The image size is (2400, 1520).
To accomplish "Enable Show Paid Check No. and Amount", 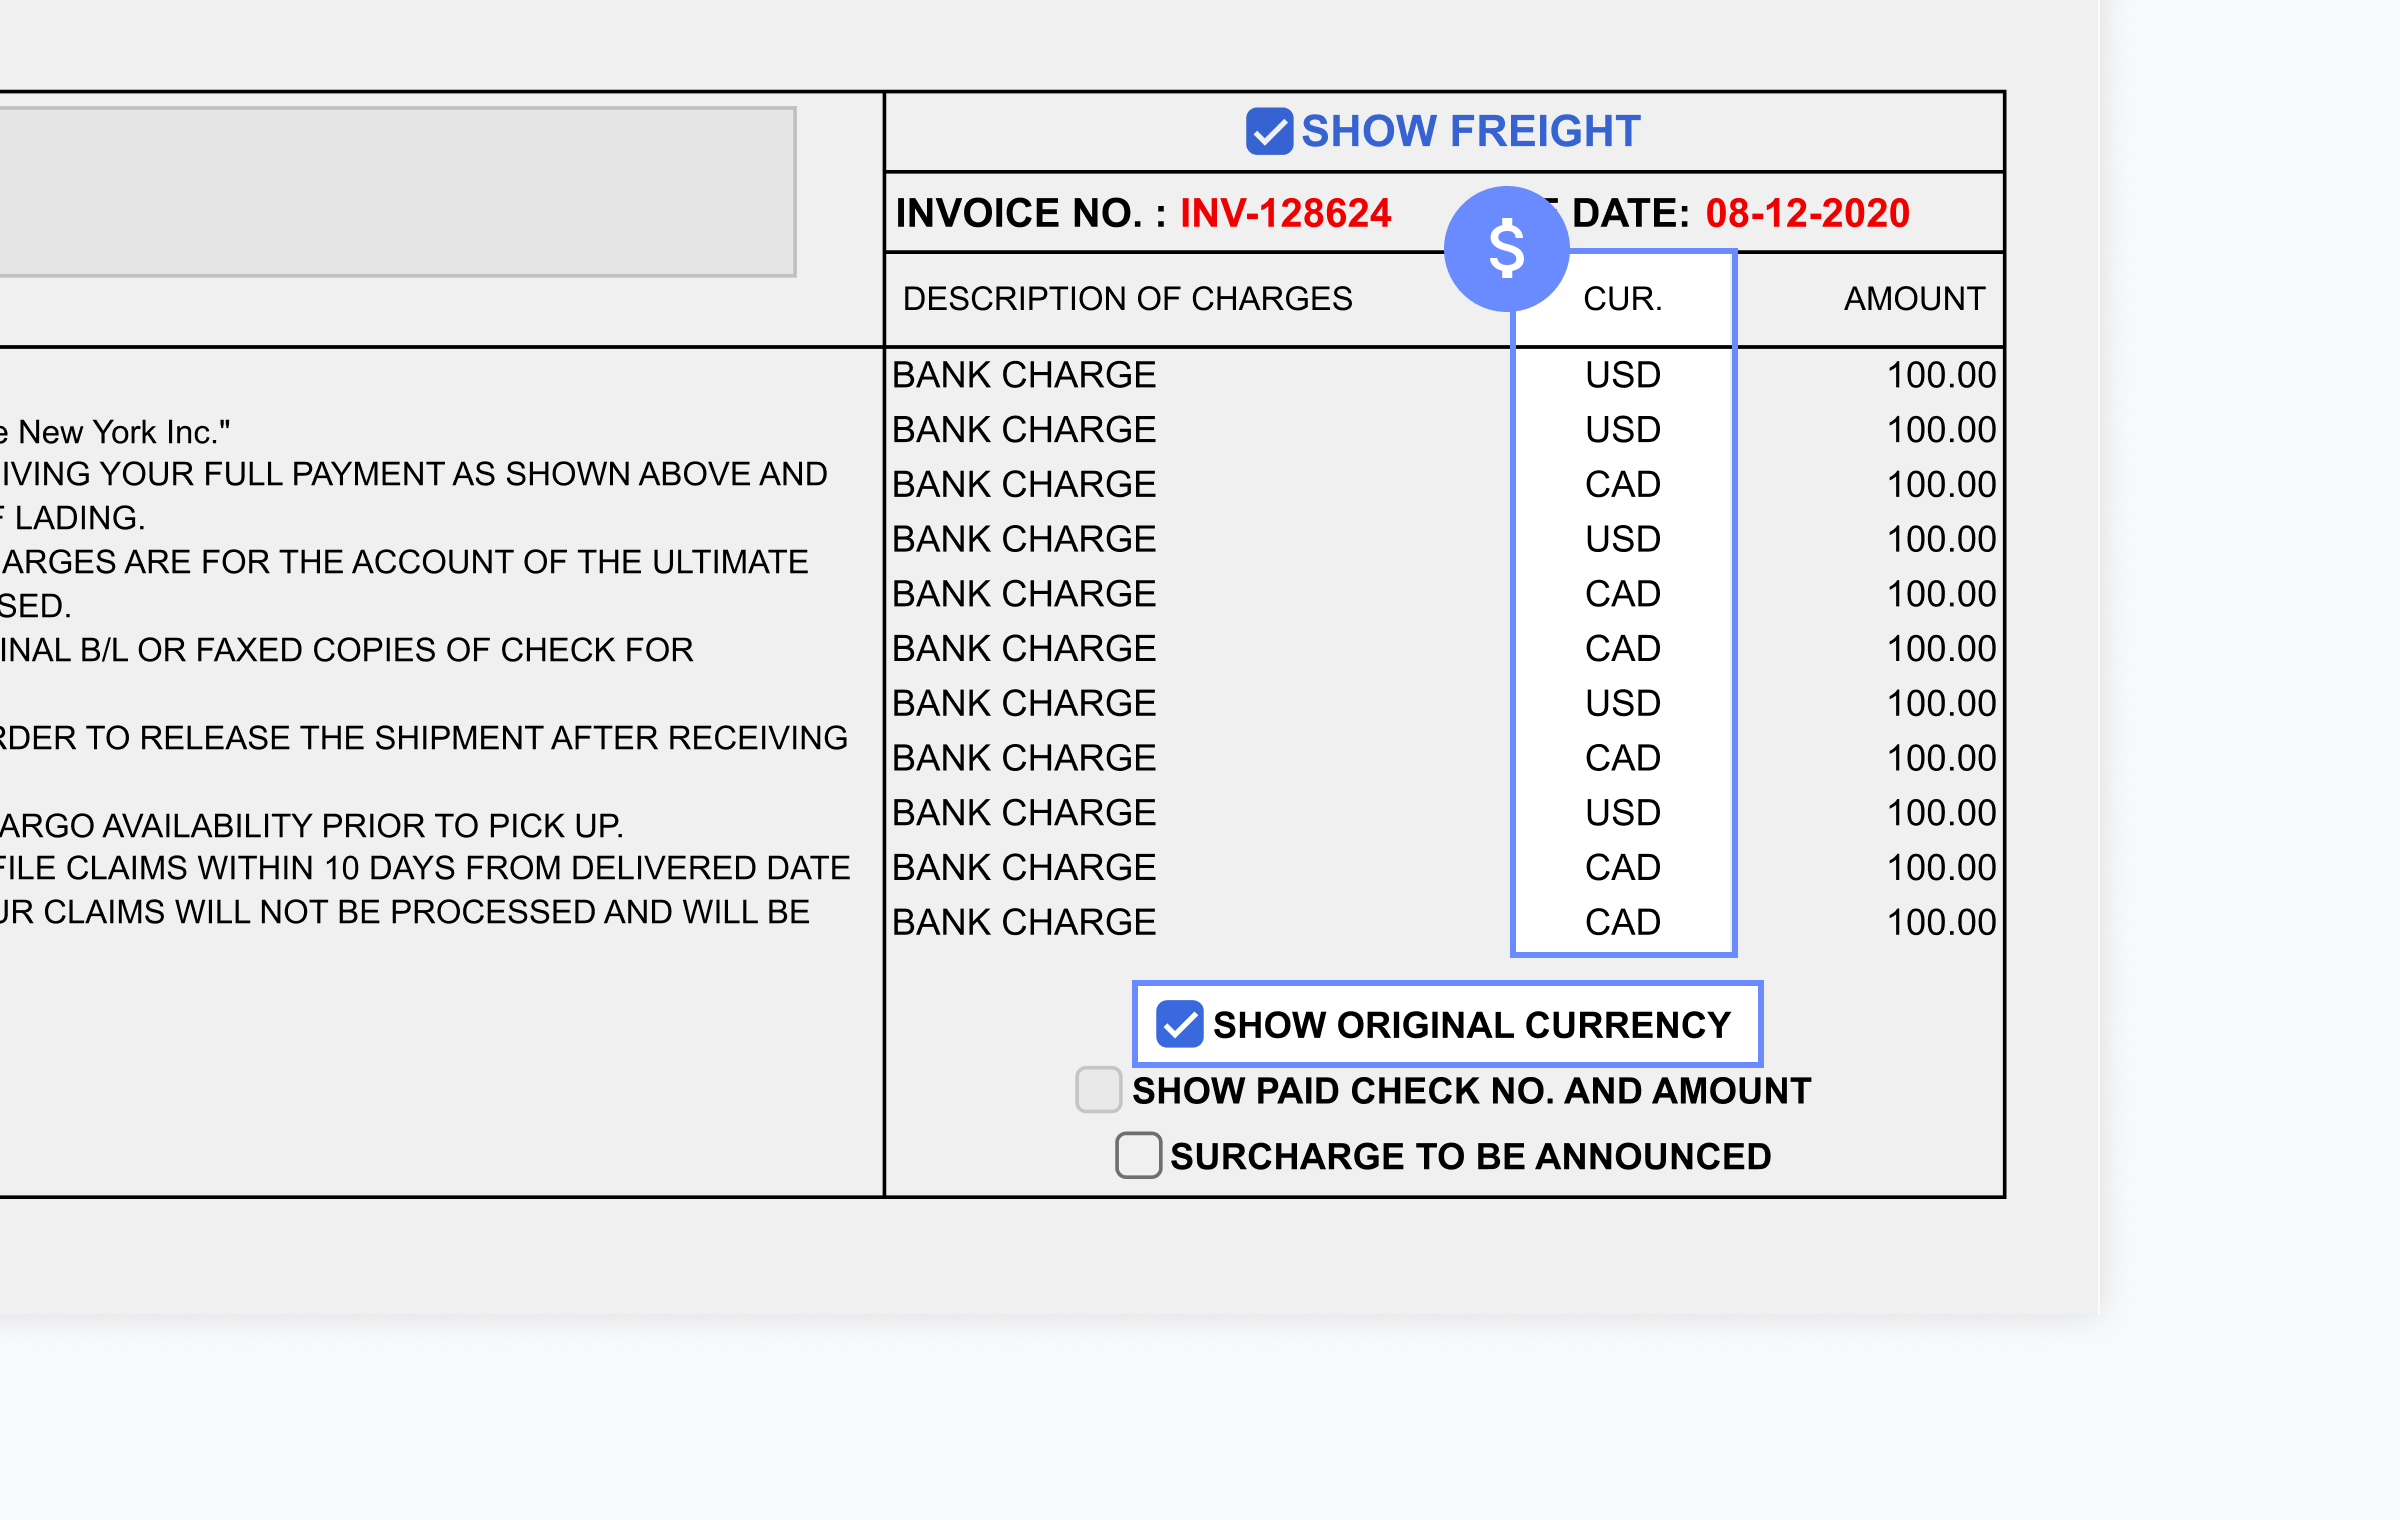I will (x=1098, y=1090).
